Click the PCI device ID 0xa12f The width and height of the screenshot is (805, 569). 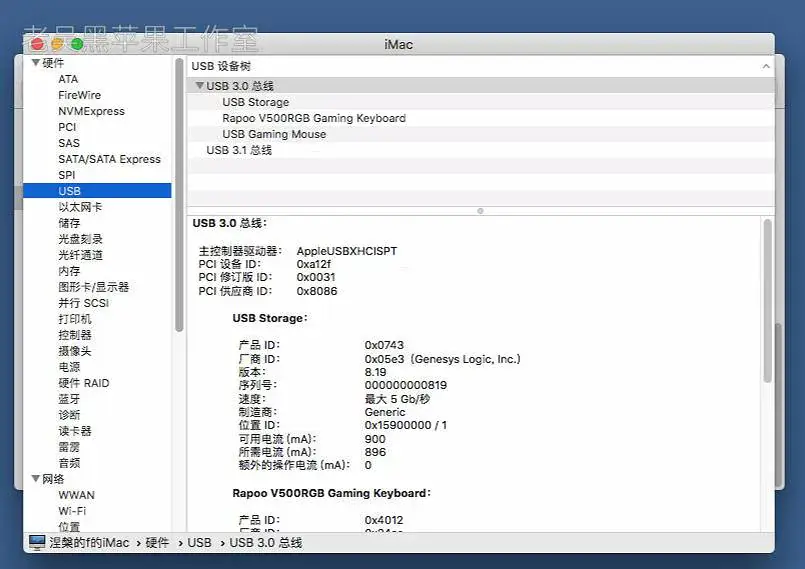(314, 264)
